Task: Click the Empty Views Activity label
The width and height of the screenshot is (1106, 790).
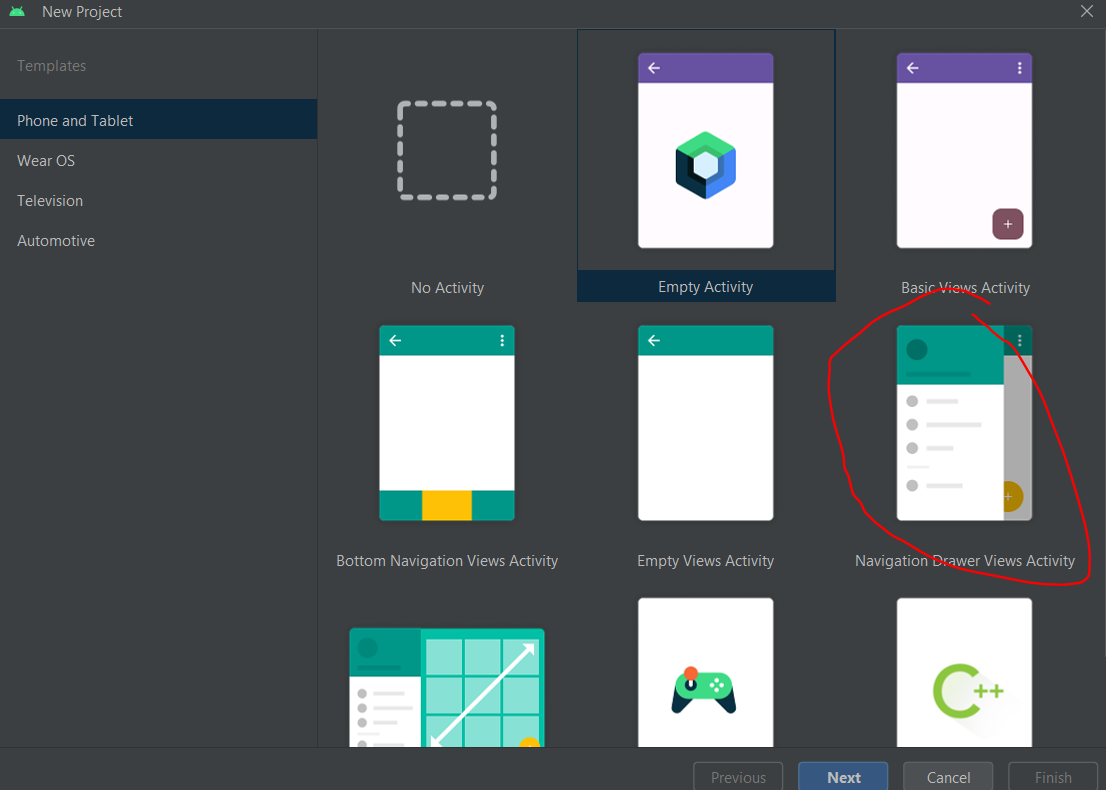Action: coord(705,561)
